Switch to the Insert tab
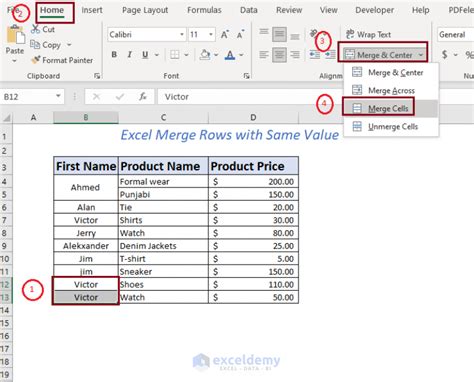Screen dimensions: 474x382 pyautogui.click(x=92, y=10)
